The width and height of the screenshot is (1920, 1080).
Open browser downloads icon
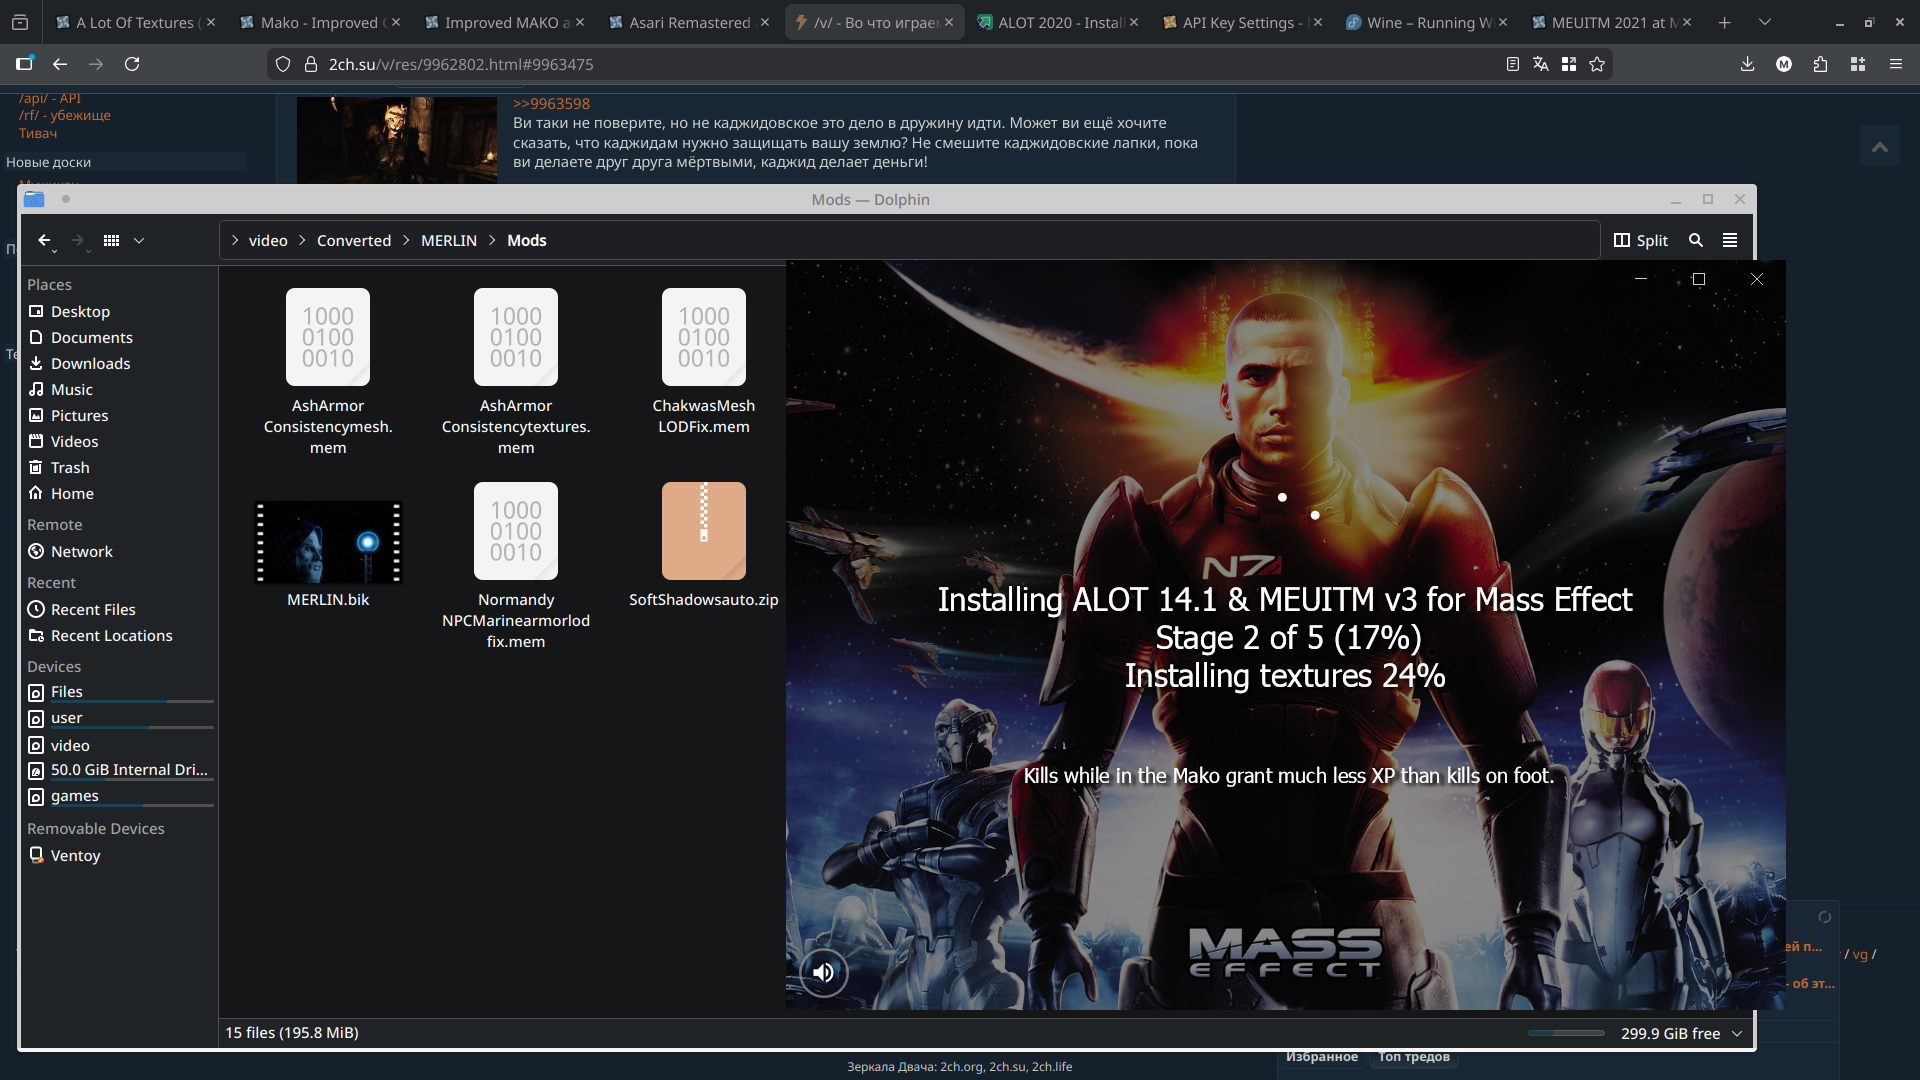pos(1747,64)
